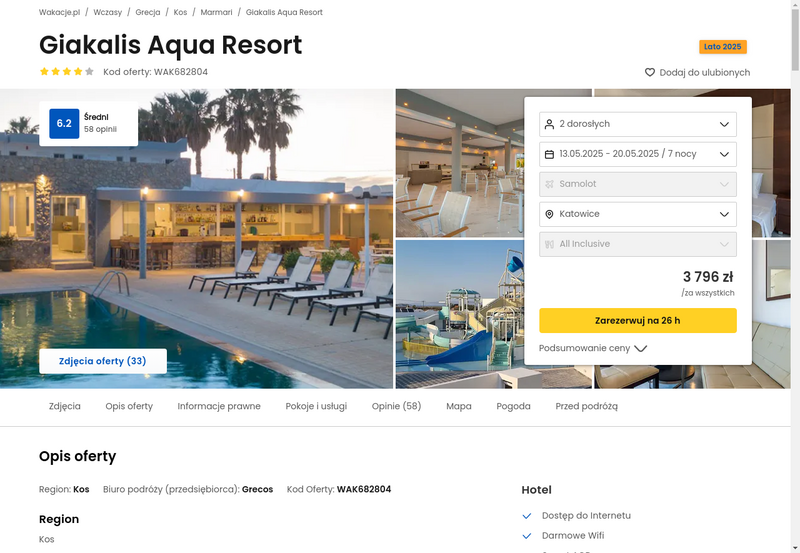Expand the date range 13.05.2025 dropdown
The image size is (800, 553).
coord(638,154)
